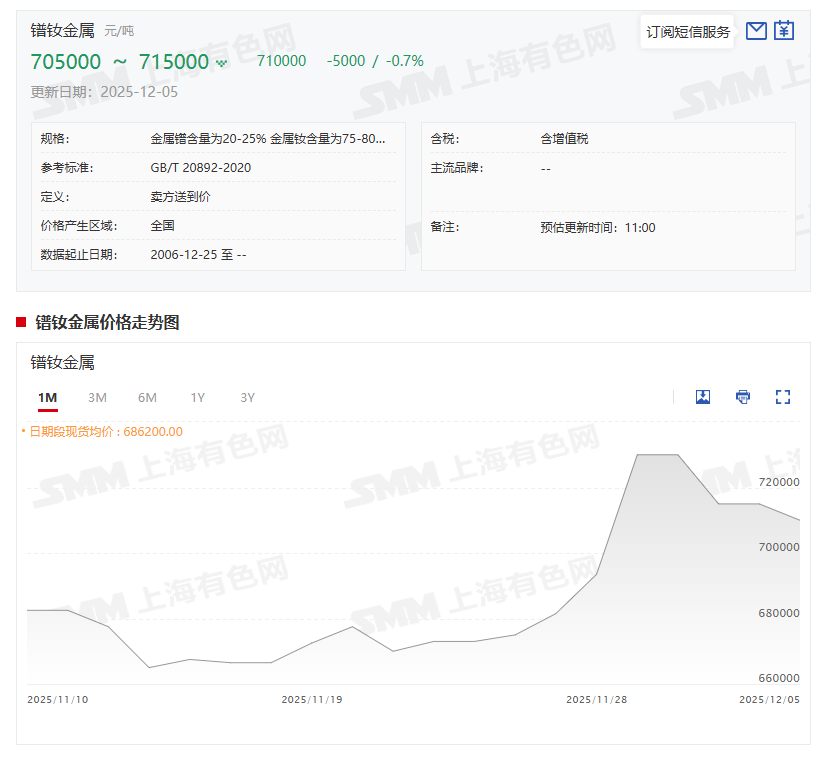
Task: Switch to the 3M time range
Action: pyautogui.click(x=97, y=398)
